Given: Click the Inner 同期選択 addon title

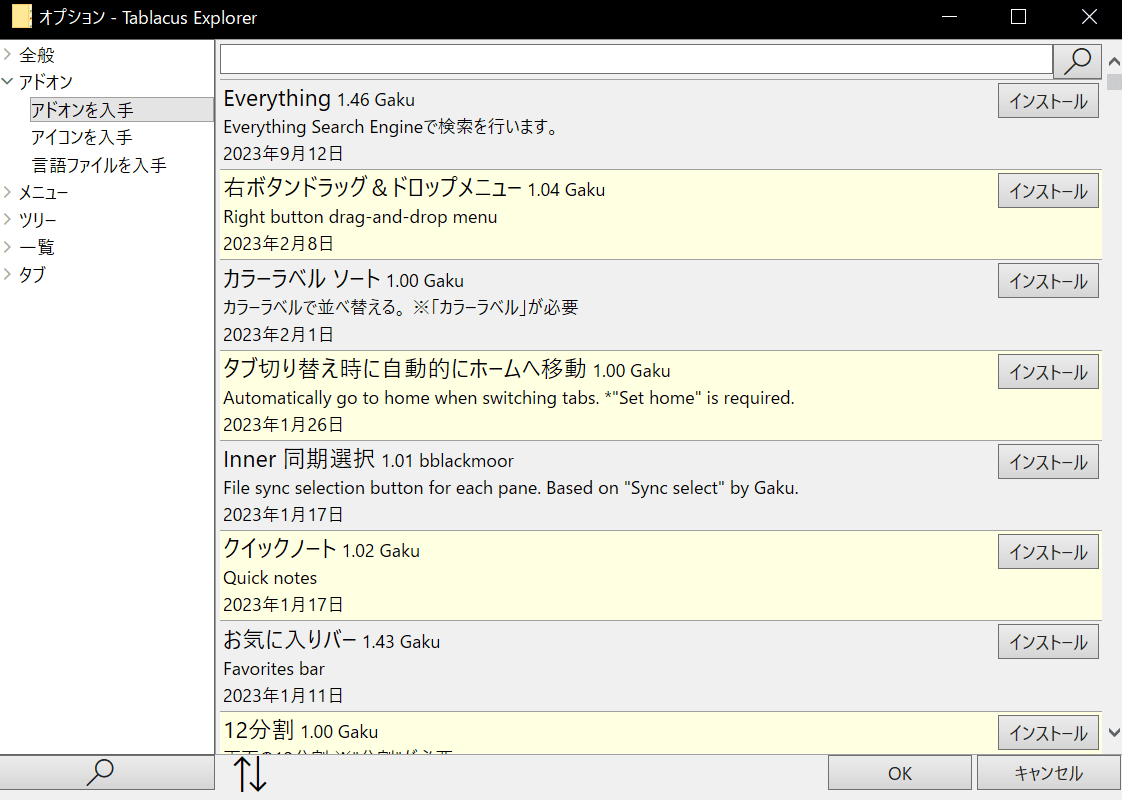Looking at the screenshot, I should coord(299,459).
